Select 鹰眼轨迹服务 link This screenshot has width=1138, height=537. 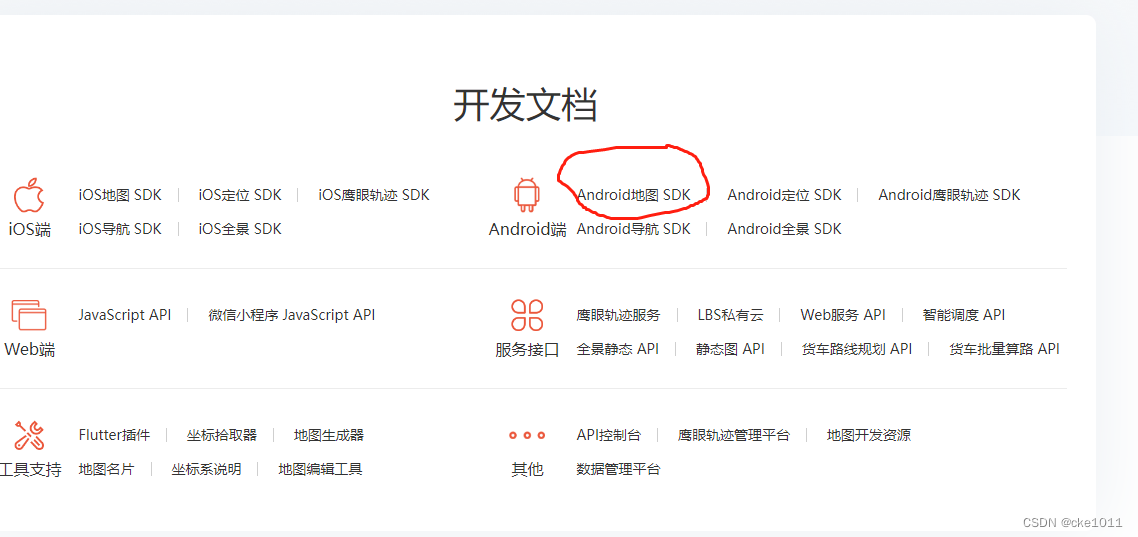coord(618,315)
